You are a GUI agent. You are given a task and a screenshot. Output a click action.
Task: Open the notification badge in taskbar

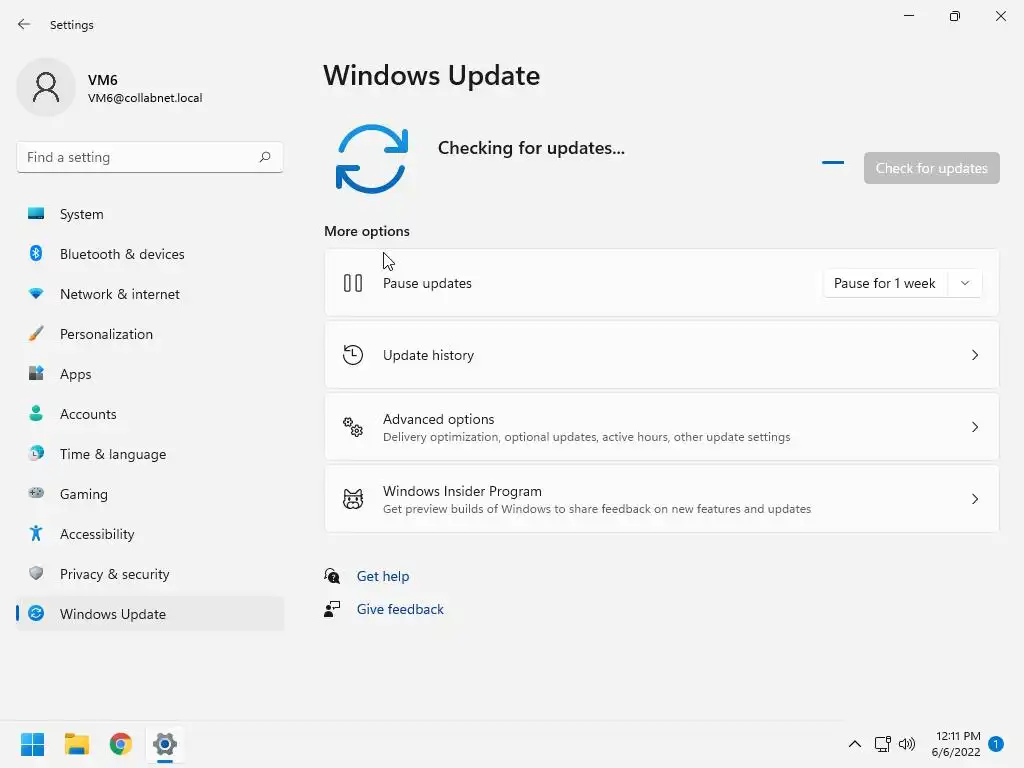pyautogui.click(x=996, y=744)
